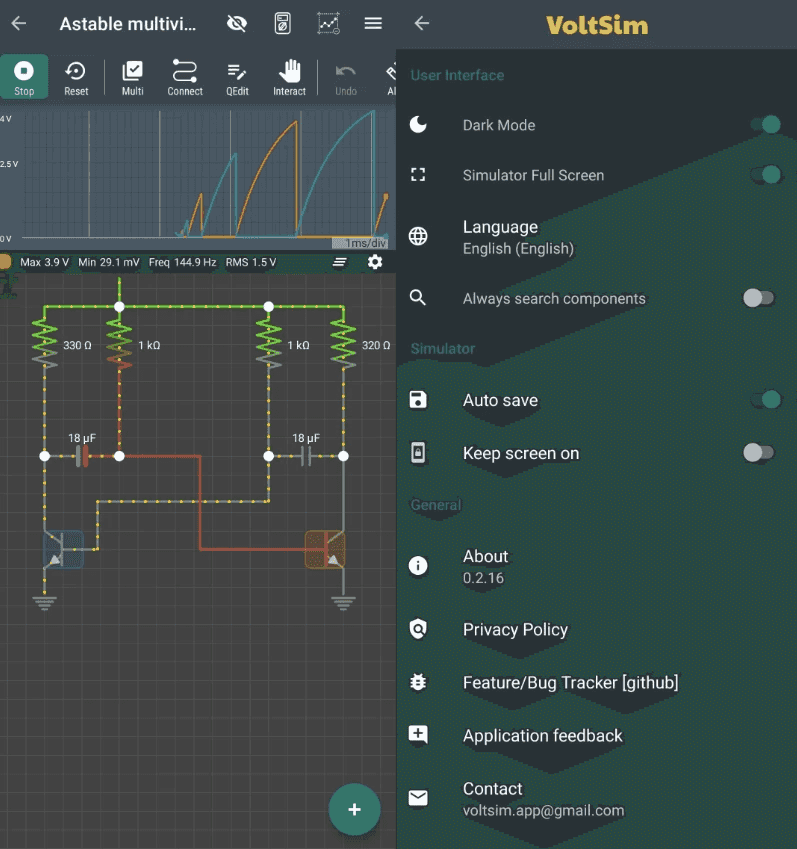Click the Min 29.1 mV reading

coord(109,263)
